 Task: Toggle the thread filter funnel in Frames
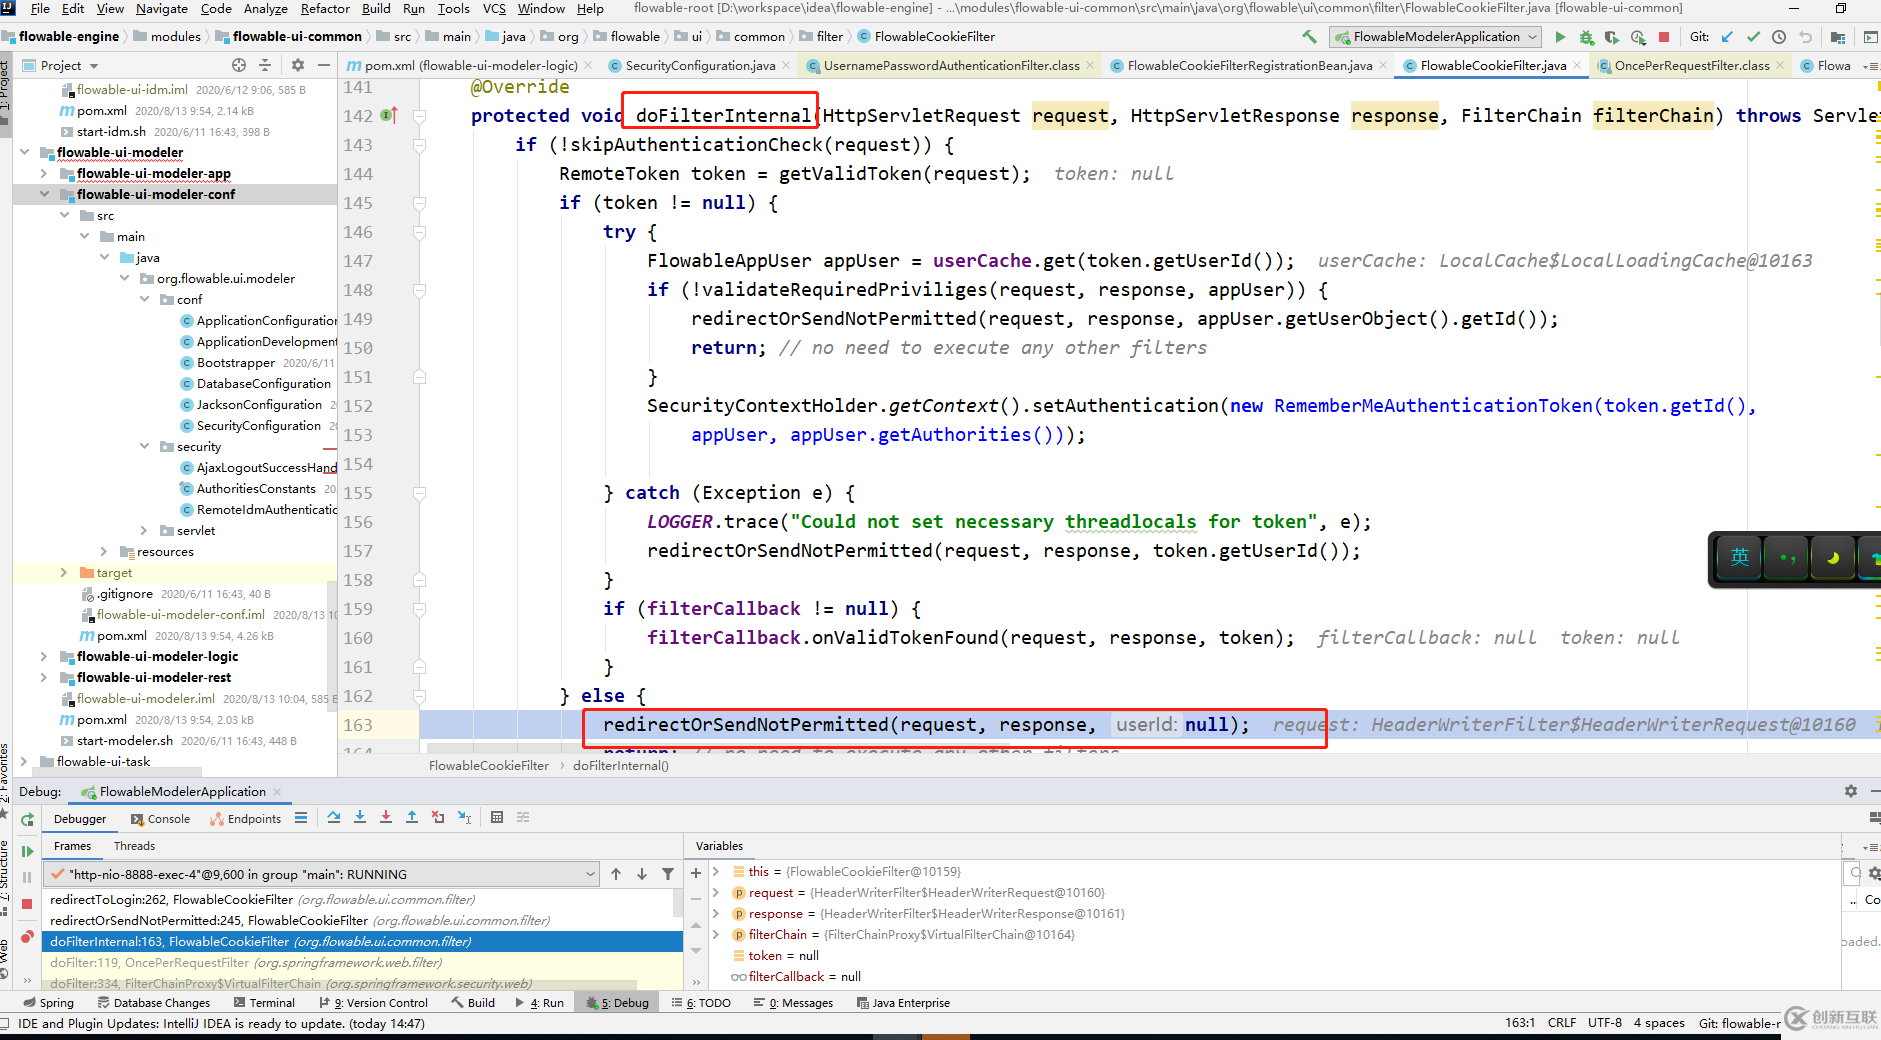pyautogui.click(x=669, y=873)
